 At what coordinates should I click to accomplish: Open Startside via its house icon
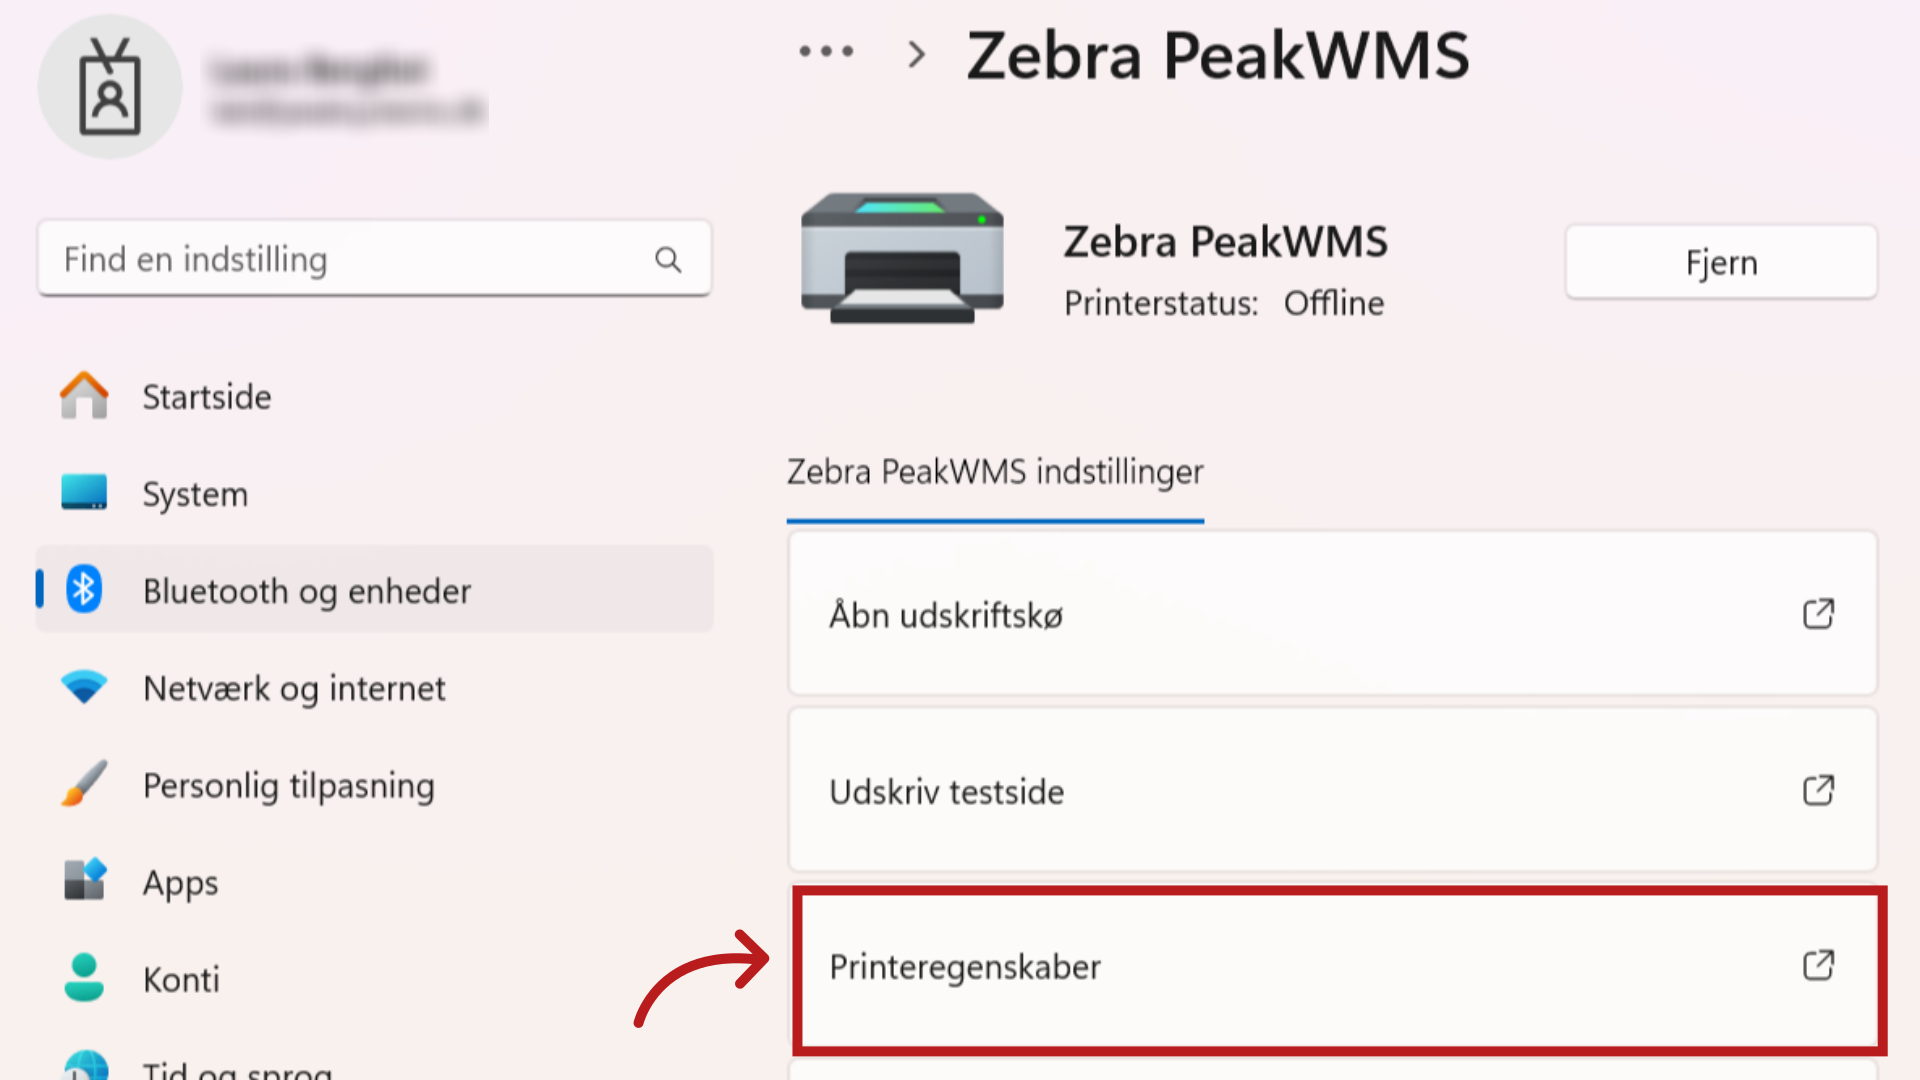(x=84, y=396)
